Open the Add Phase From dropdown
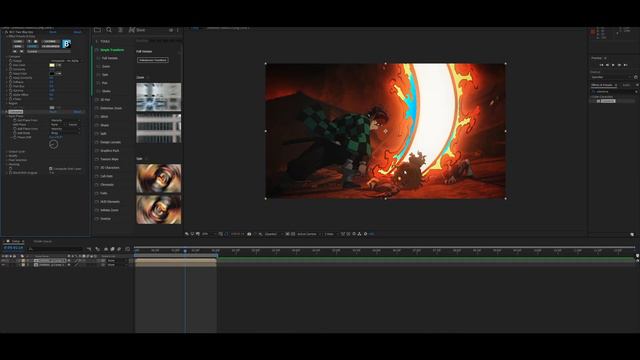Viewport: 640px width, 360px height. tap(64, 129)
